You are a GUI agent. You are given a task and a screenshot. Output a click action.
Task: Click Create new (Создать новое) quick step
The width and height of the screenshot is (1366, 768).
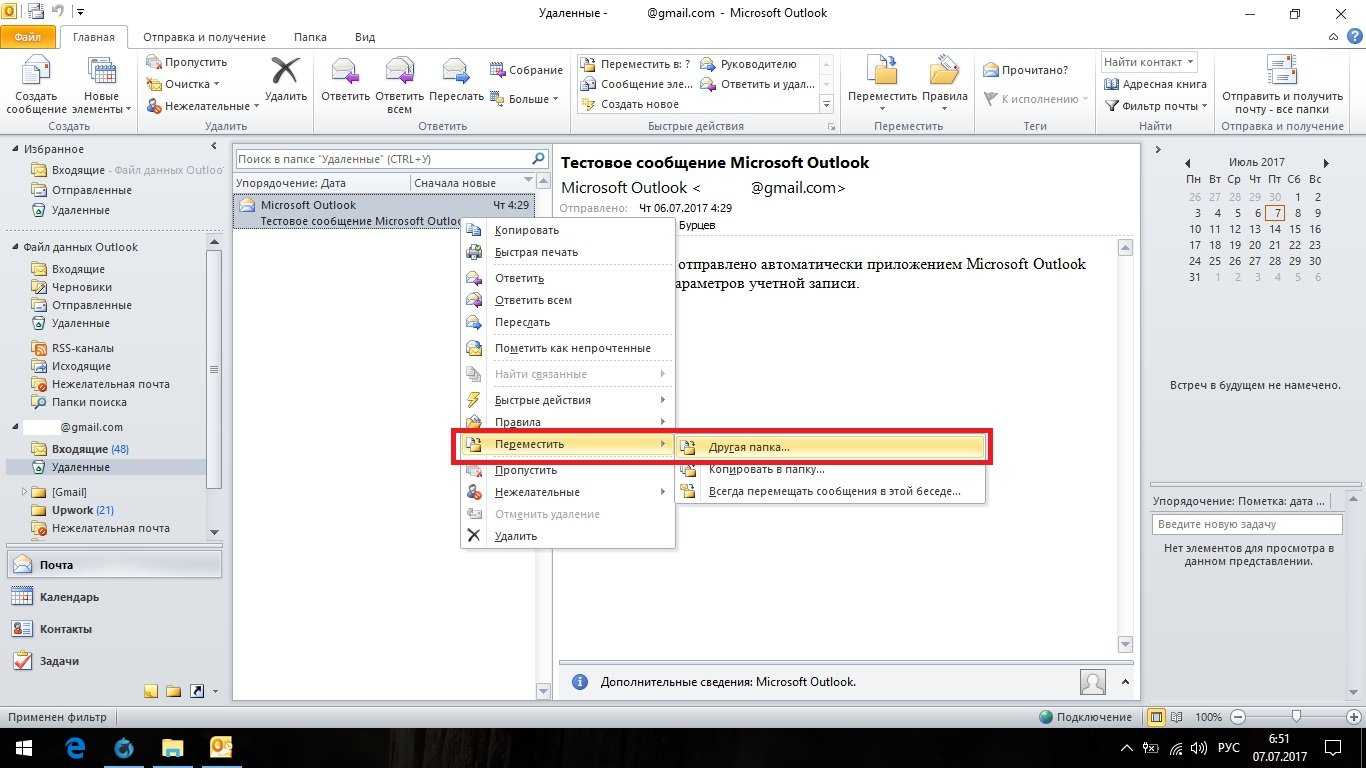[629, 104]
